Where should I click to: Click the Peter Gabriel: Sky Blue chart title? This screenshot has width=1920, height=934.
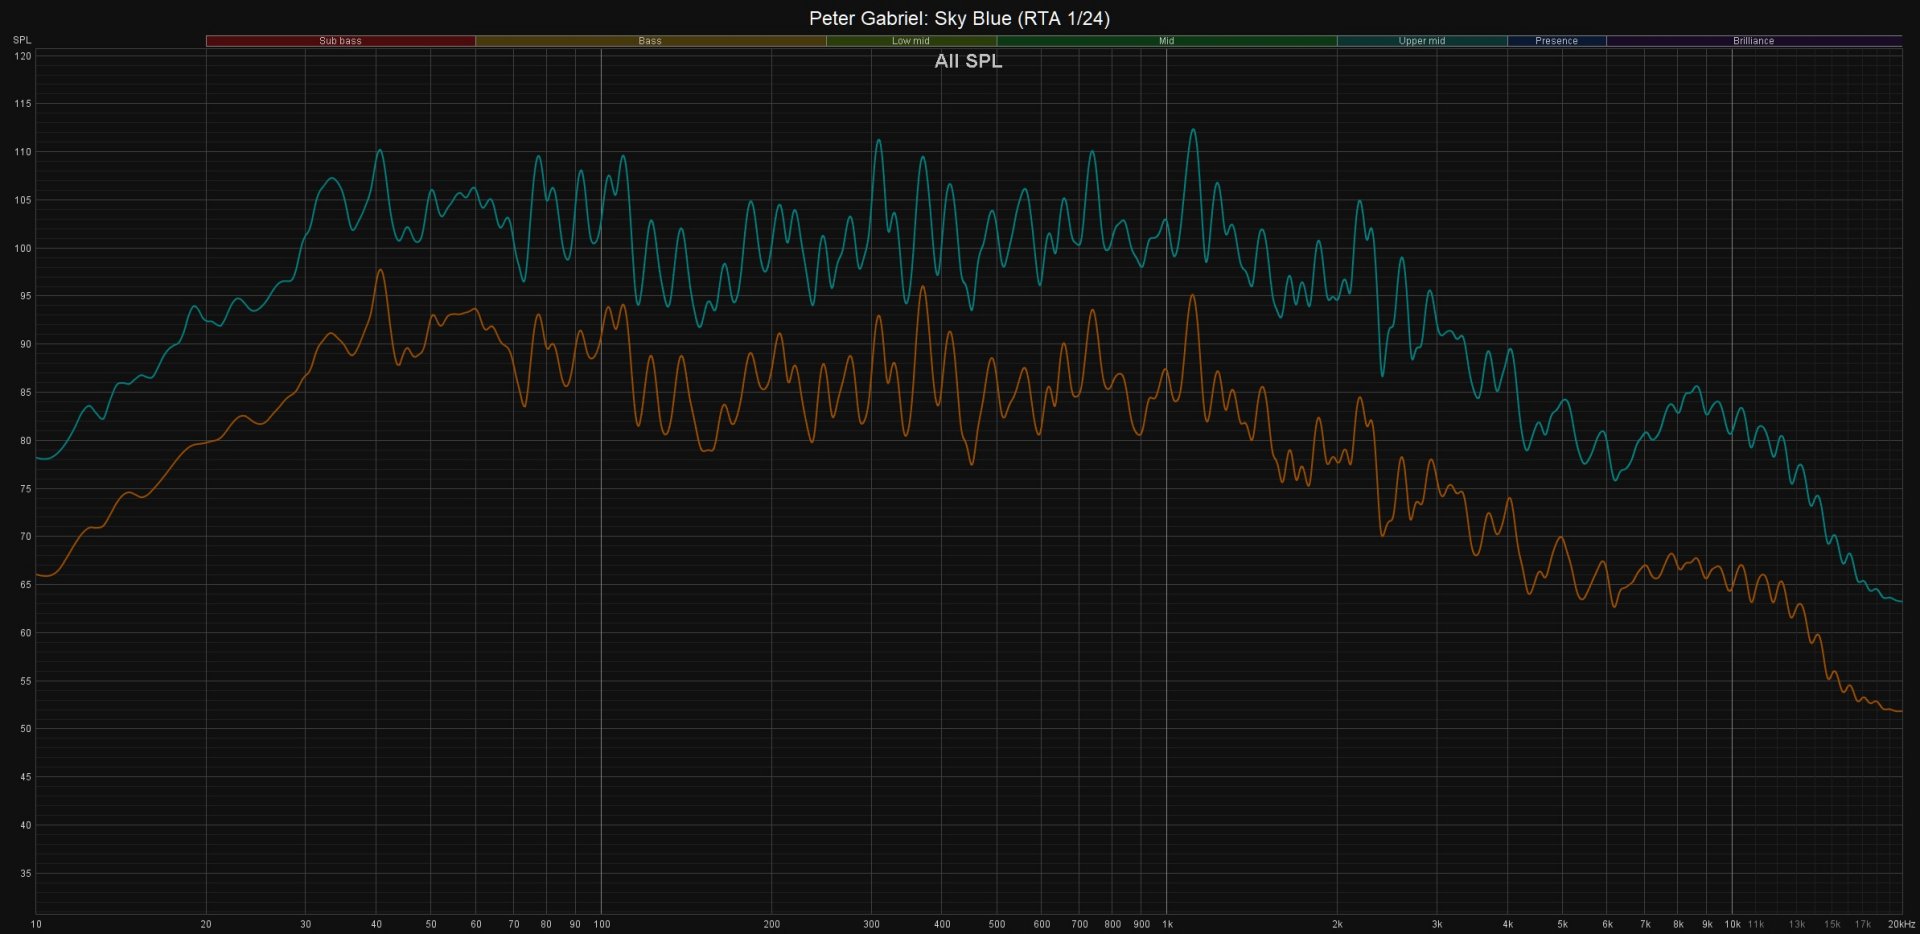coord(959,18)
